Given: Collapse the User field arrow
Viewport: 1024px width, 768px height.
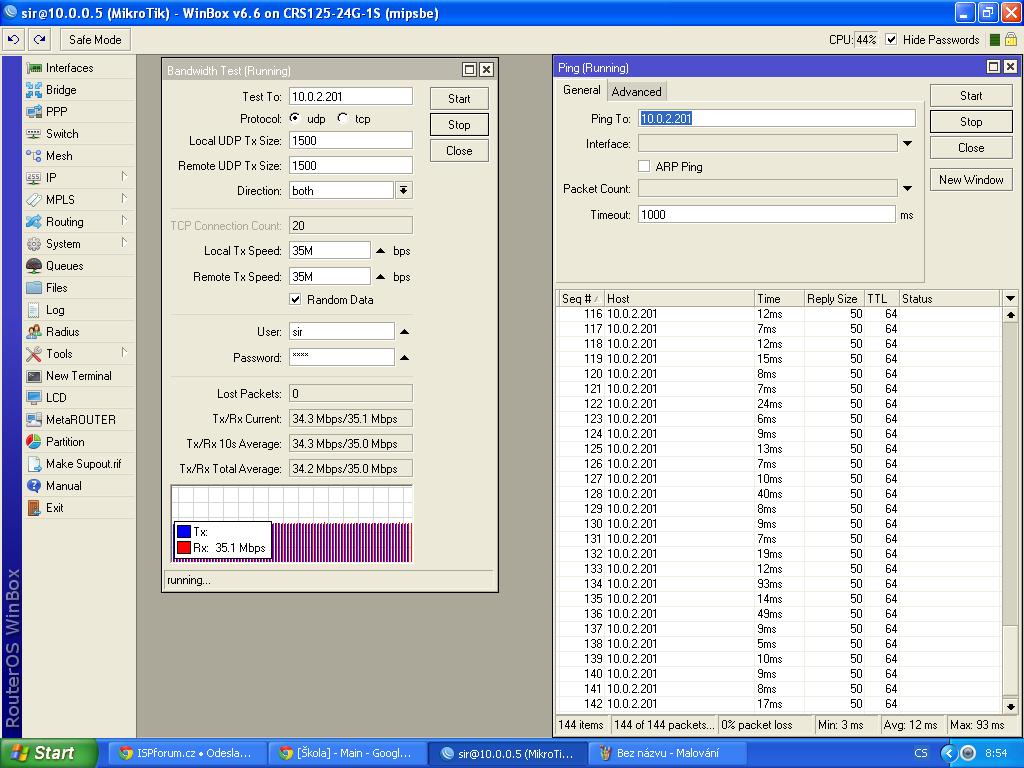Looking at the screenshot, I should [x=404, y=332].
